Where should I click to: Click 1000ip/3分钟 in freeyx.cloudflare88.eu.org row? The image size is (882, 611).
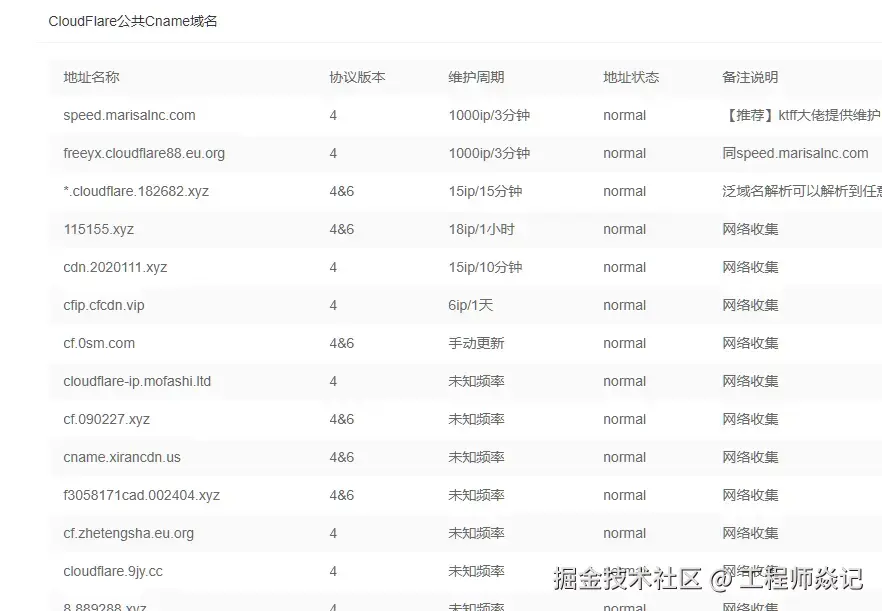[x=489, y=153]
